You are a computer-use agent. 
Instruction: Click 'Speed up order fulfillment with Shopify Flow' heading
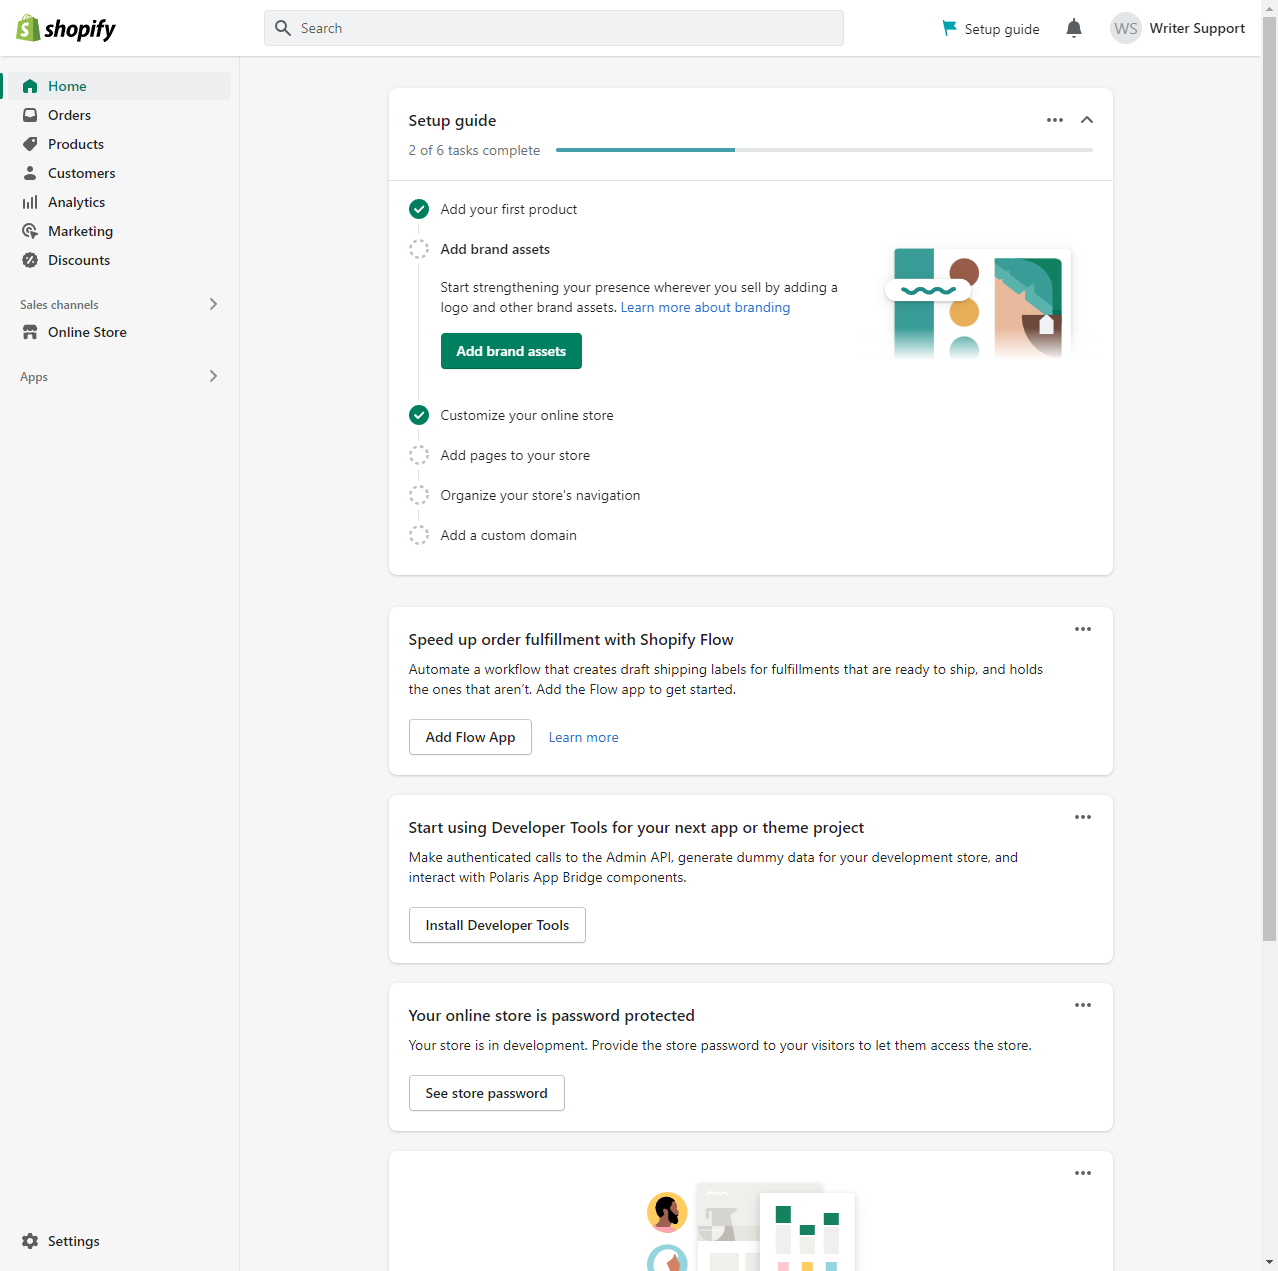pos(571,639)
